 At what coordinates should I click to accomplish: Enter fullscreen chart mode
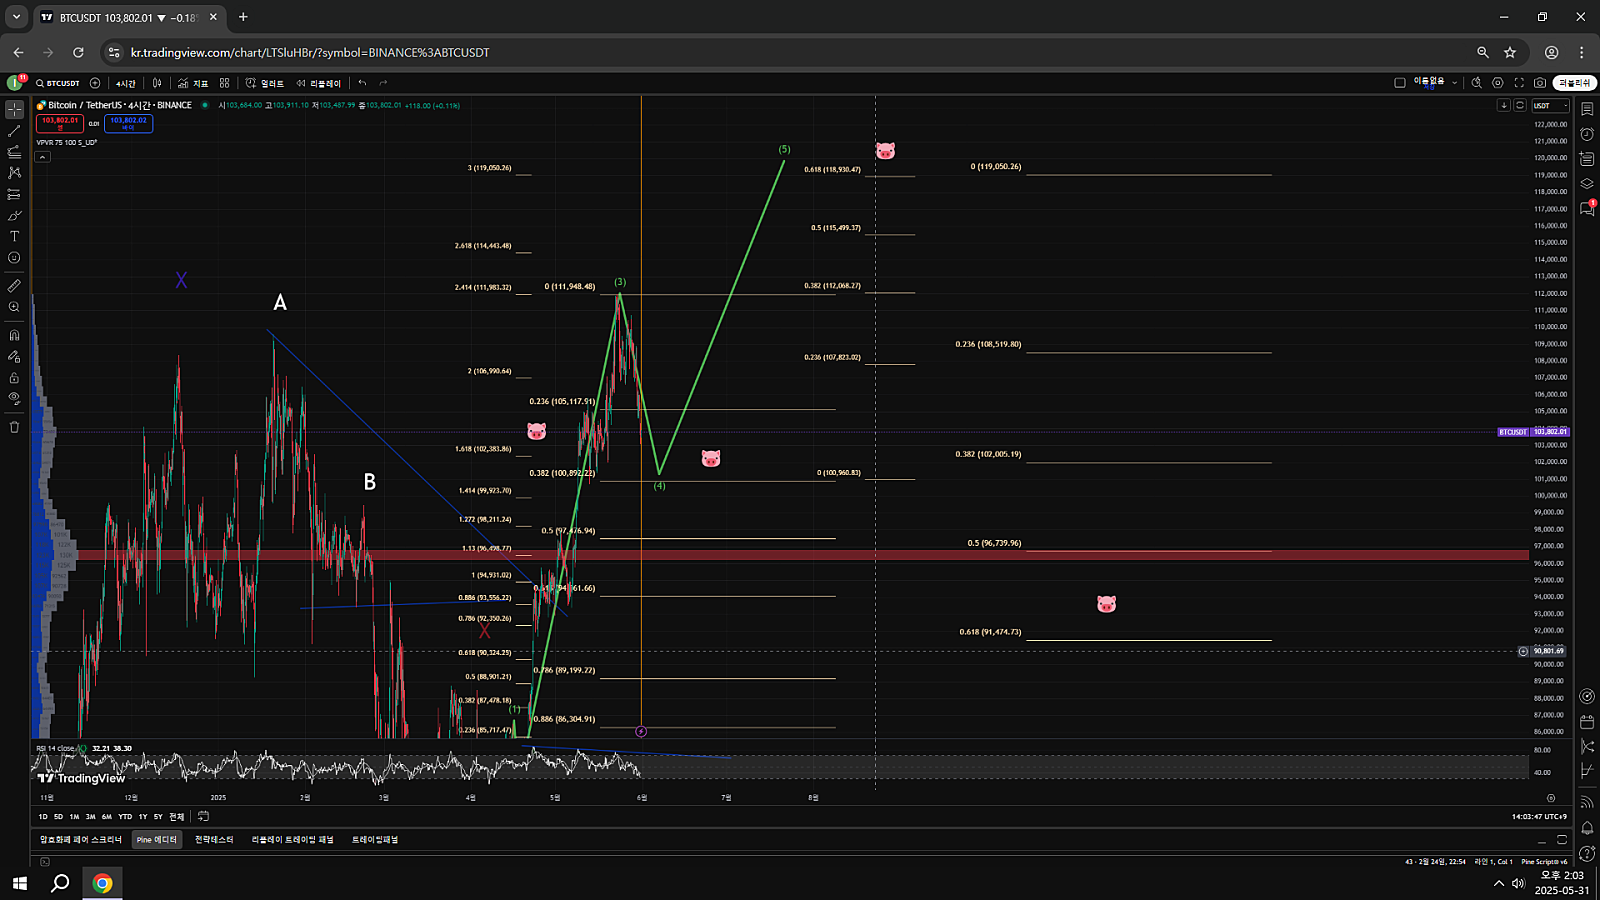[x=1519, y=83]
